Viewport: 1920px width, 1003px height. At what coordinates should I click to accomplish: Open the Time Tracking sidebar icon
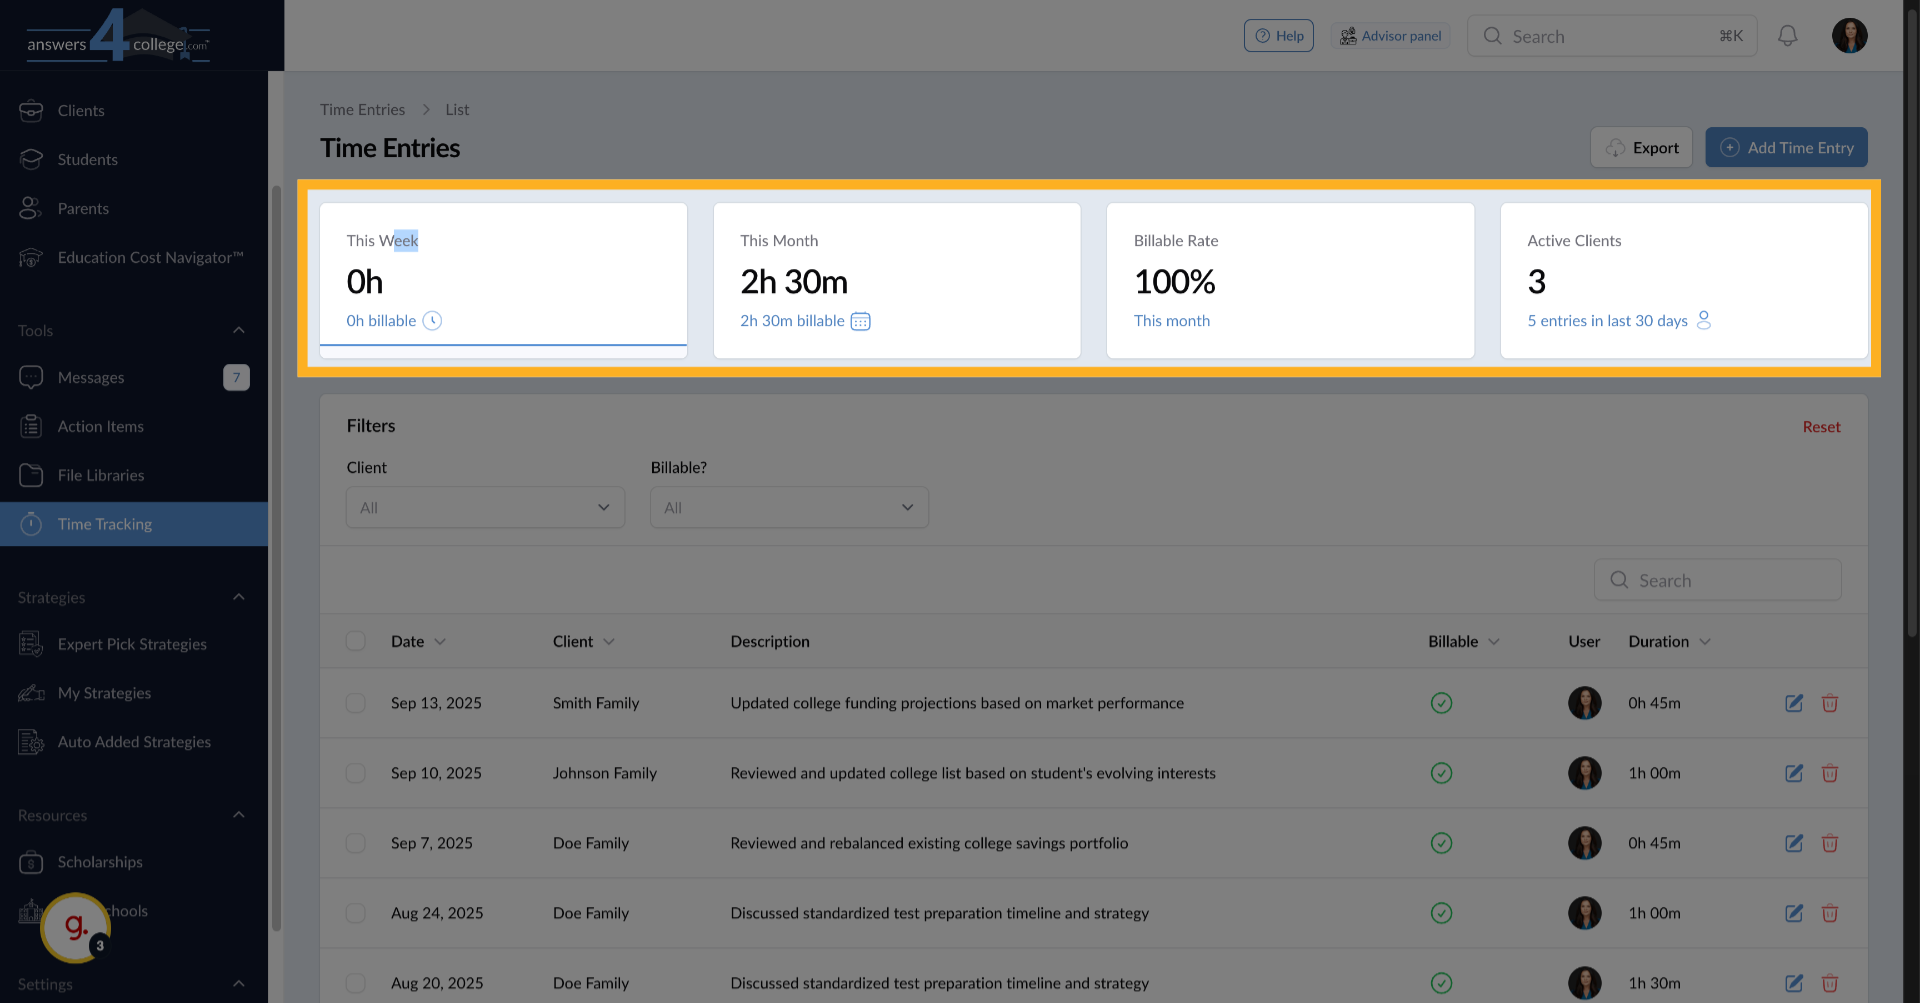31,523
